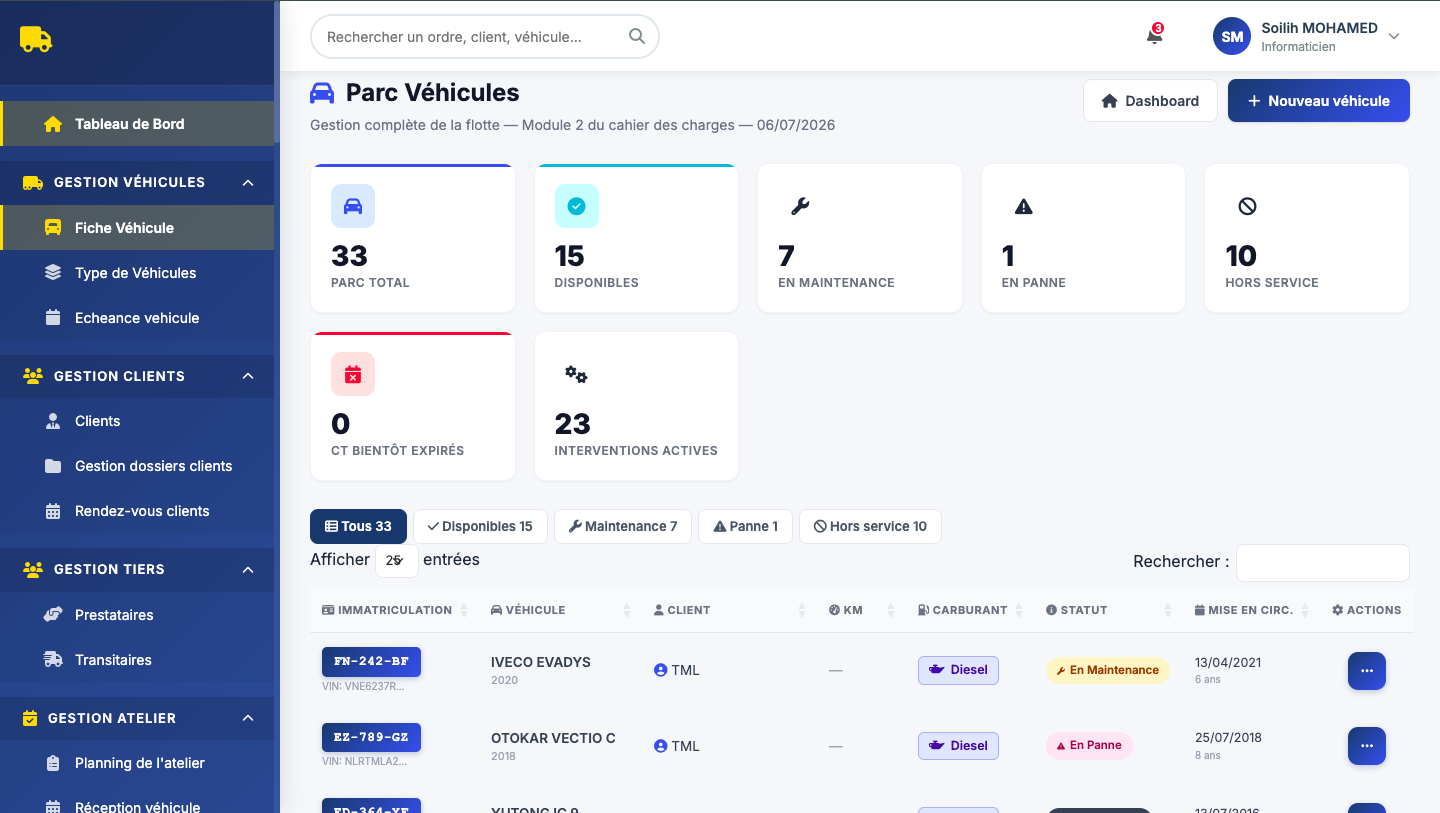Click the car icon on Parc Total card
1440x813 pixels.
click(x=353, y=206)
